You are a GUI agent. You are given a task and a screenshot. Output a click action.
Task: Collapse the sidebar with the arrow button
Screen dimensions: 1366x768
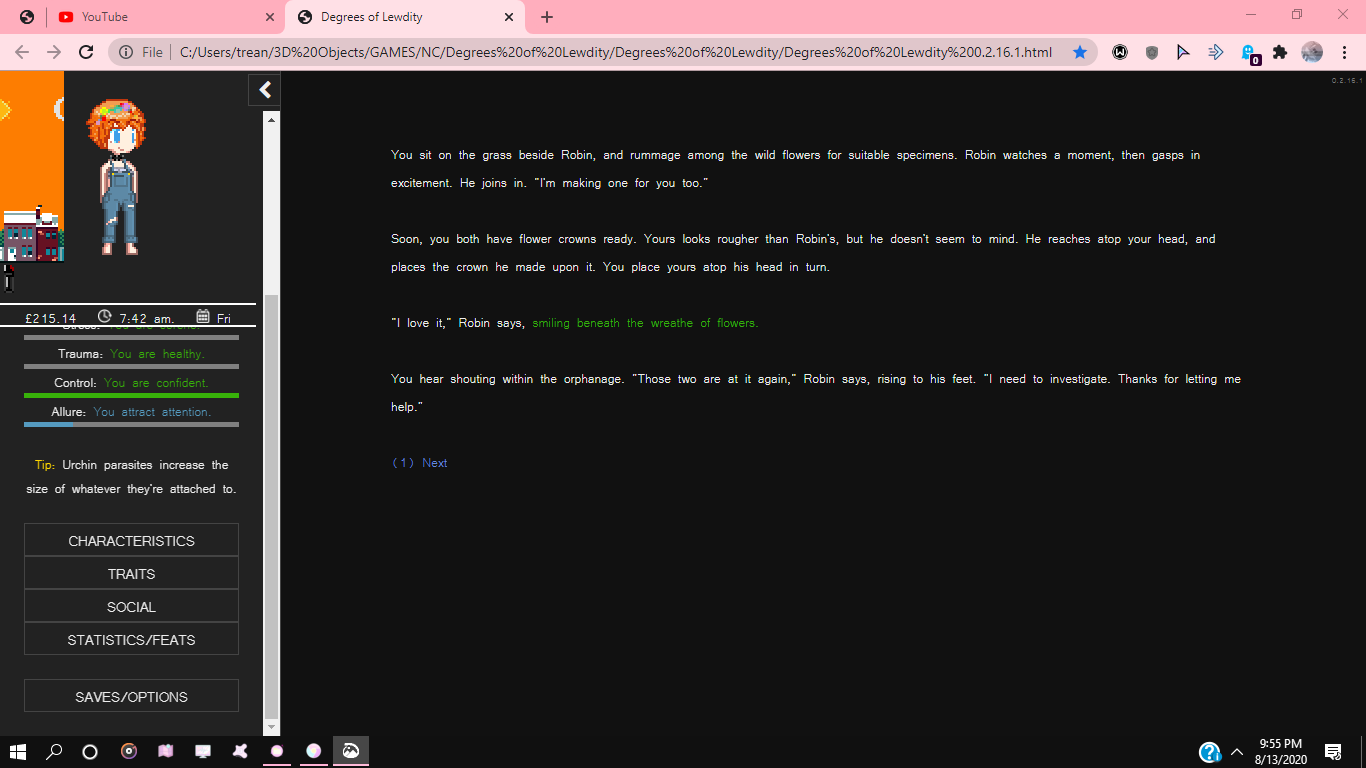265,90
